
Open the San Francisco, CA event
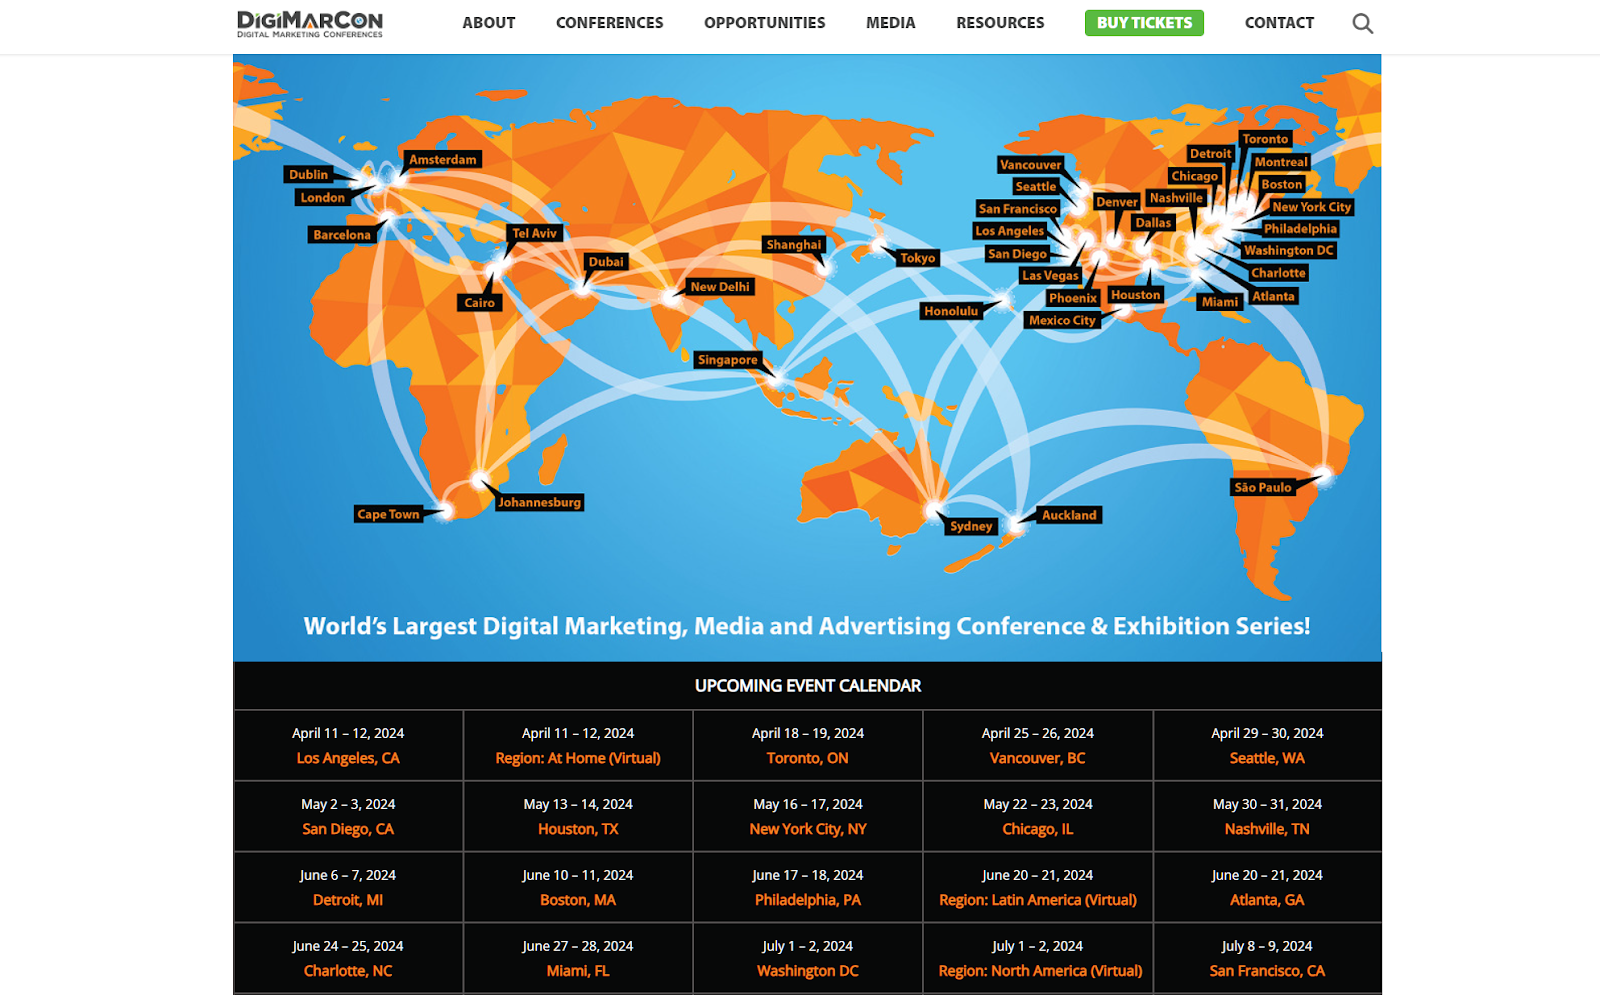(1266, 971)
